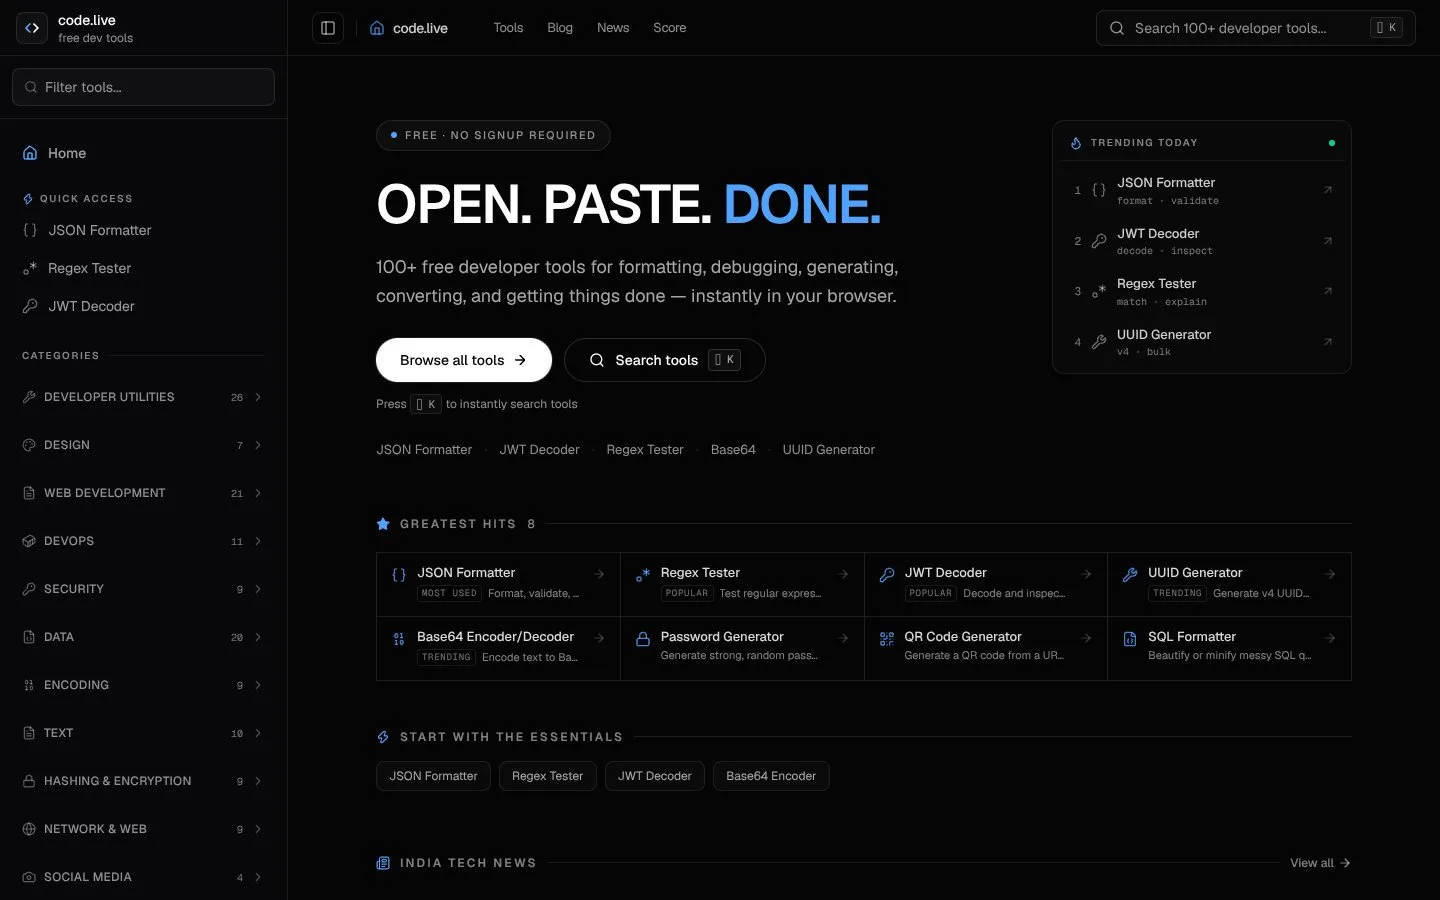Open the Tools menu in top navigation

[x=508, y=28]
